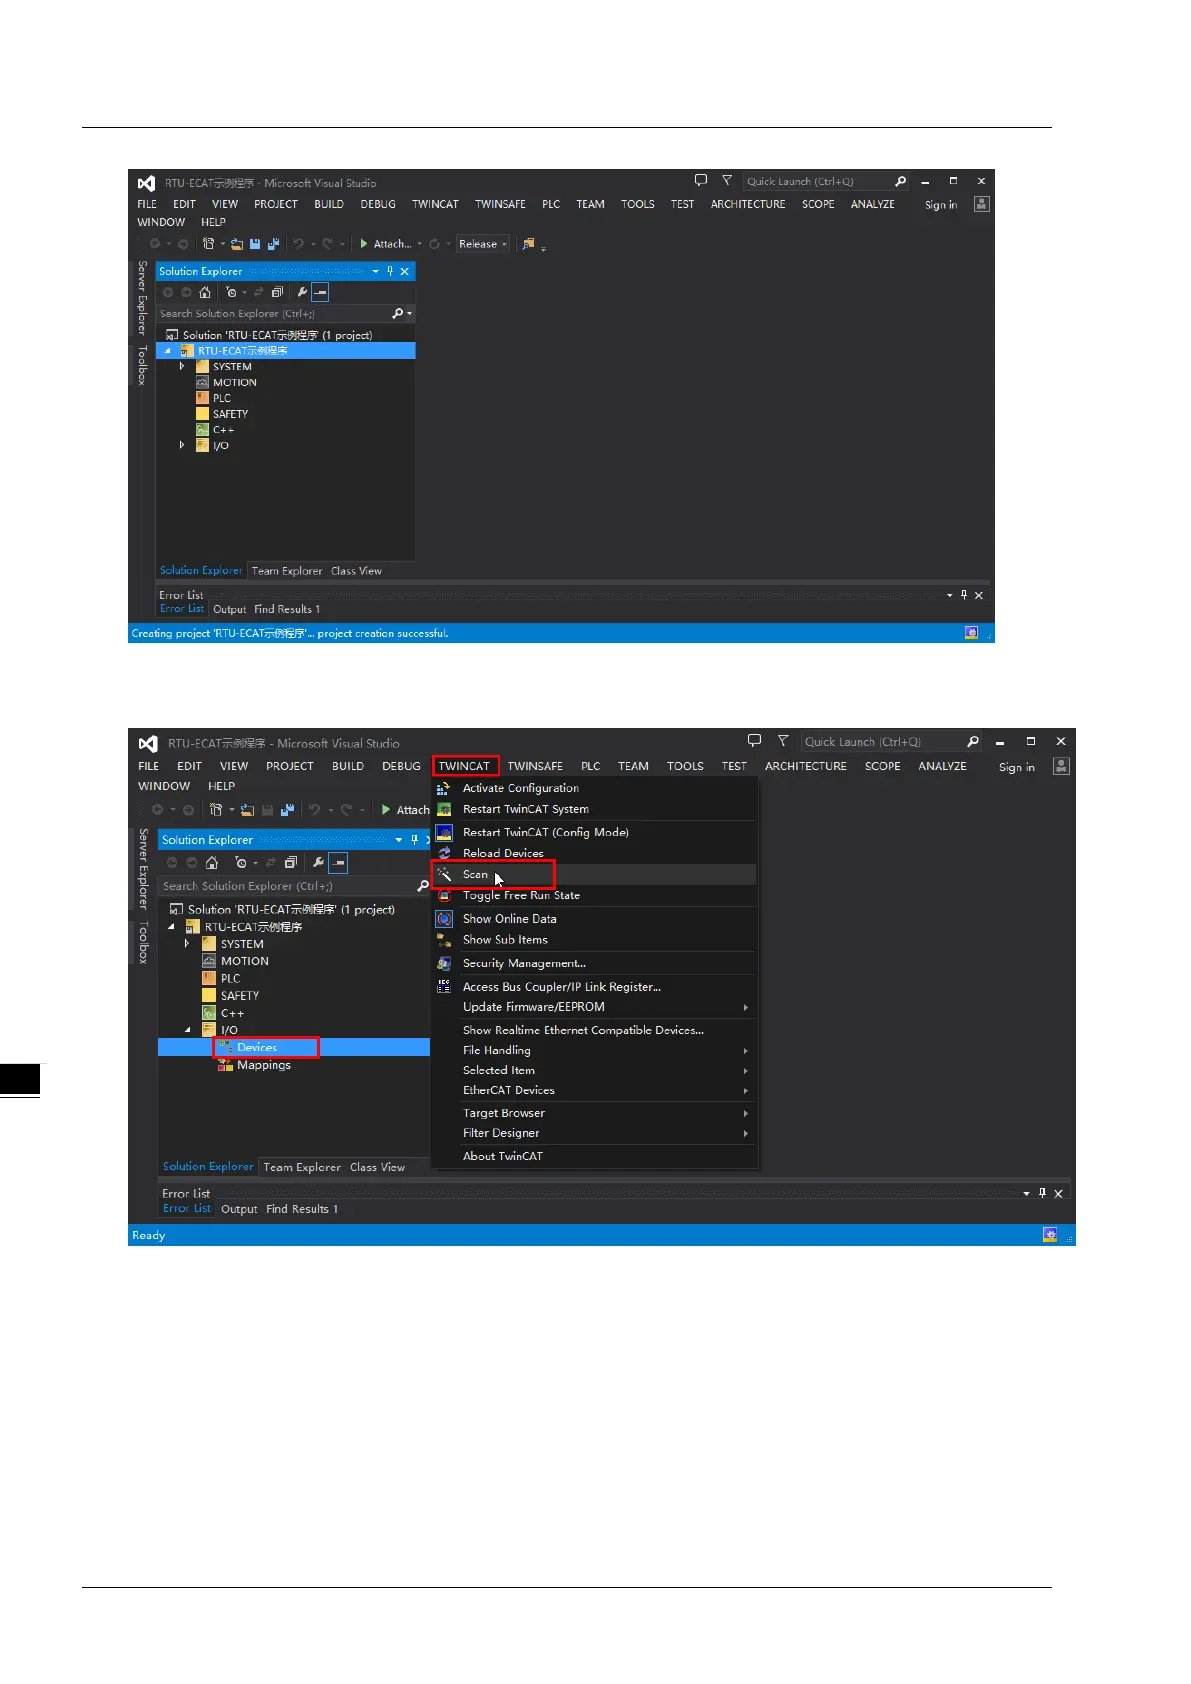The width and height of the screenshot is (1191, 1684).
Task: Click Collapse All icon in Release-window Solution Explorer
Action: pos(277,293)
